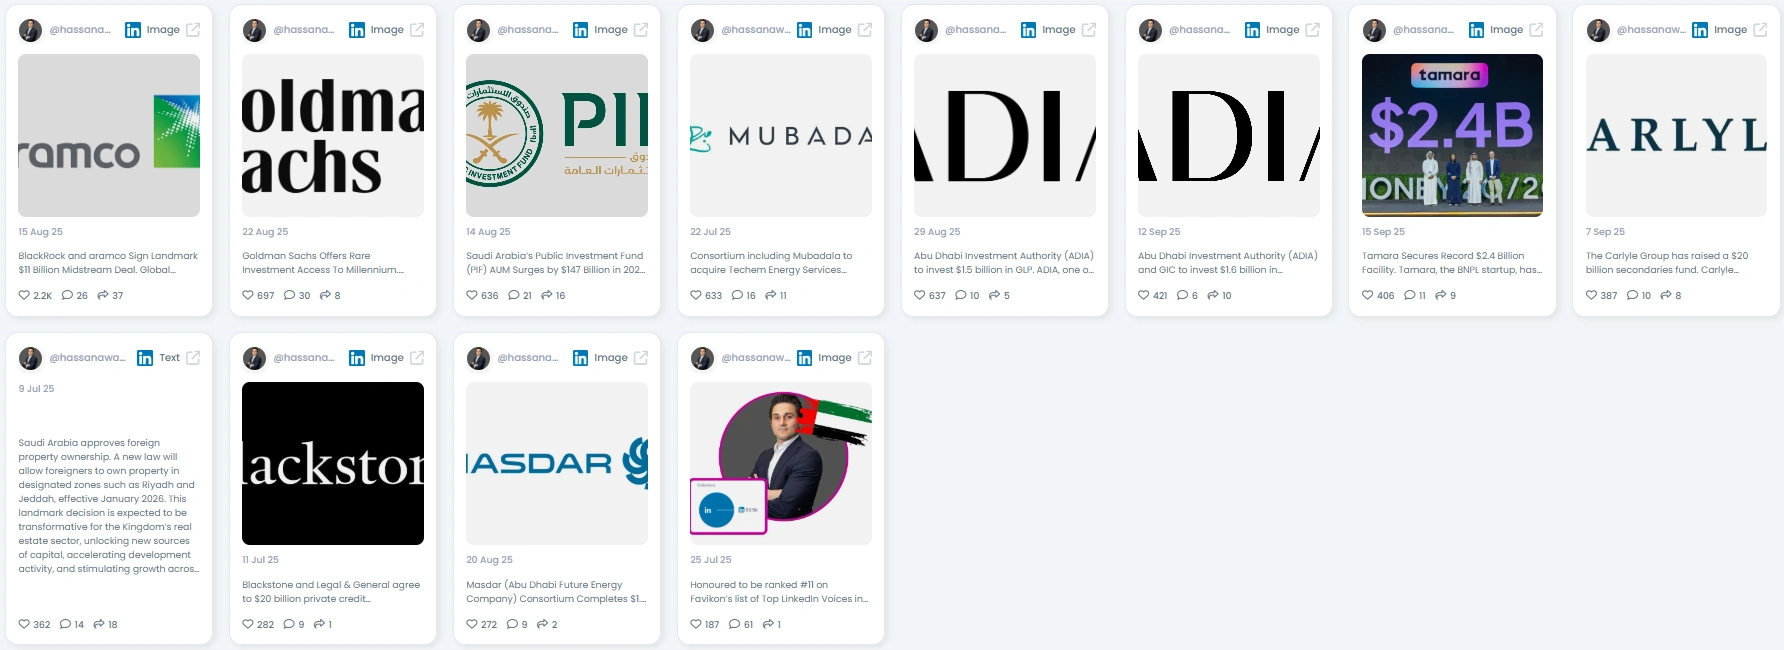Click the comment icon on the Masdar post
Image resolution: width=1784 pixels, height=650 pixels.
click(x=512, y=624)
